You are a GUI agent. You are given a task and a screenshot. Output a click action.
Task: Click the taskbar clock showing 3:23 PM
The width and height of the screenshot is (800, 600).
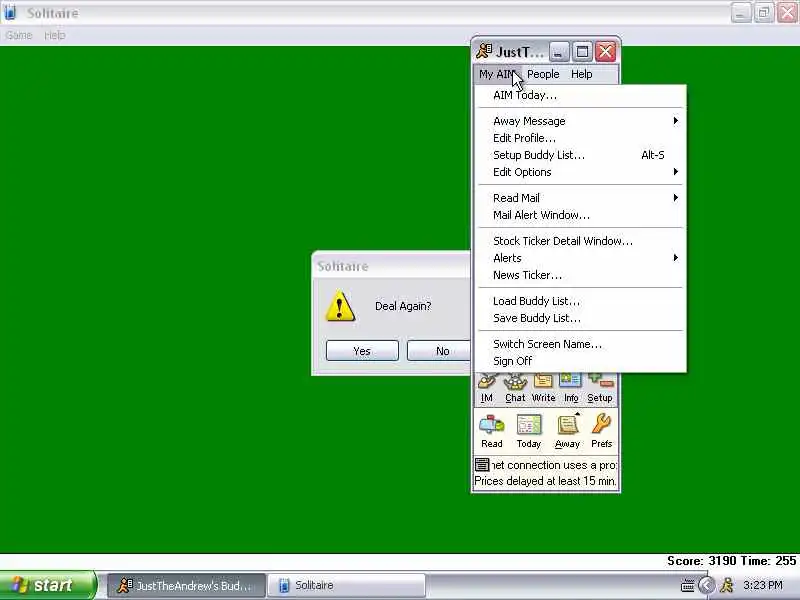(x=763, y=585)
